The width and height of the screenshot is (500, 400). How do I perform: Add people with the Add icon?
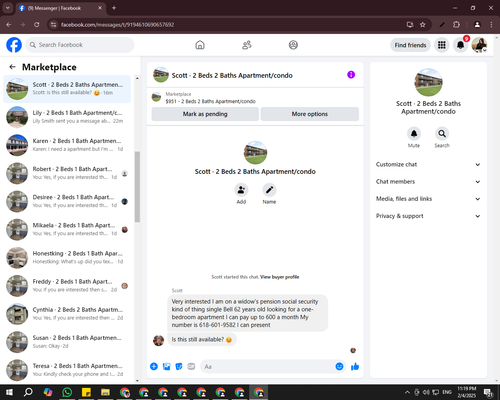[x=241, y=190]
